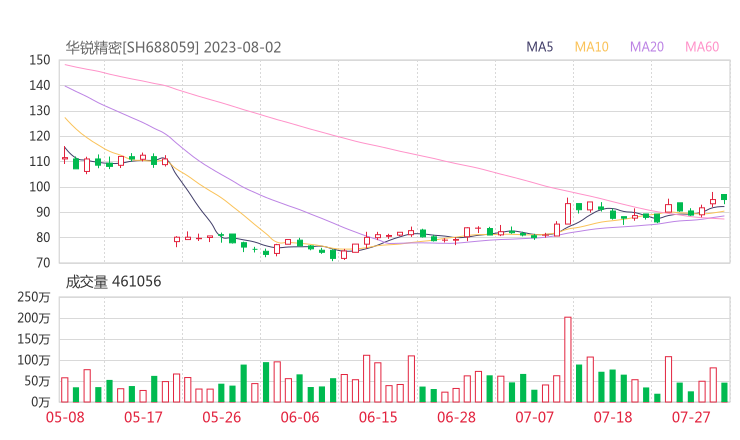The image size is (740, 440).
Task: Select the last green candlestick on the far right
Action: point(724,198)
